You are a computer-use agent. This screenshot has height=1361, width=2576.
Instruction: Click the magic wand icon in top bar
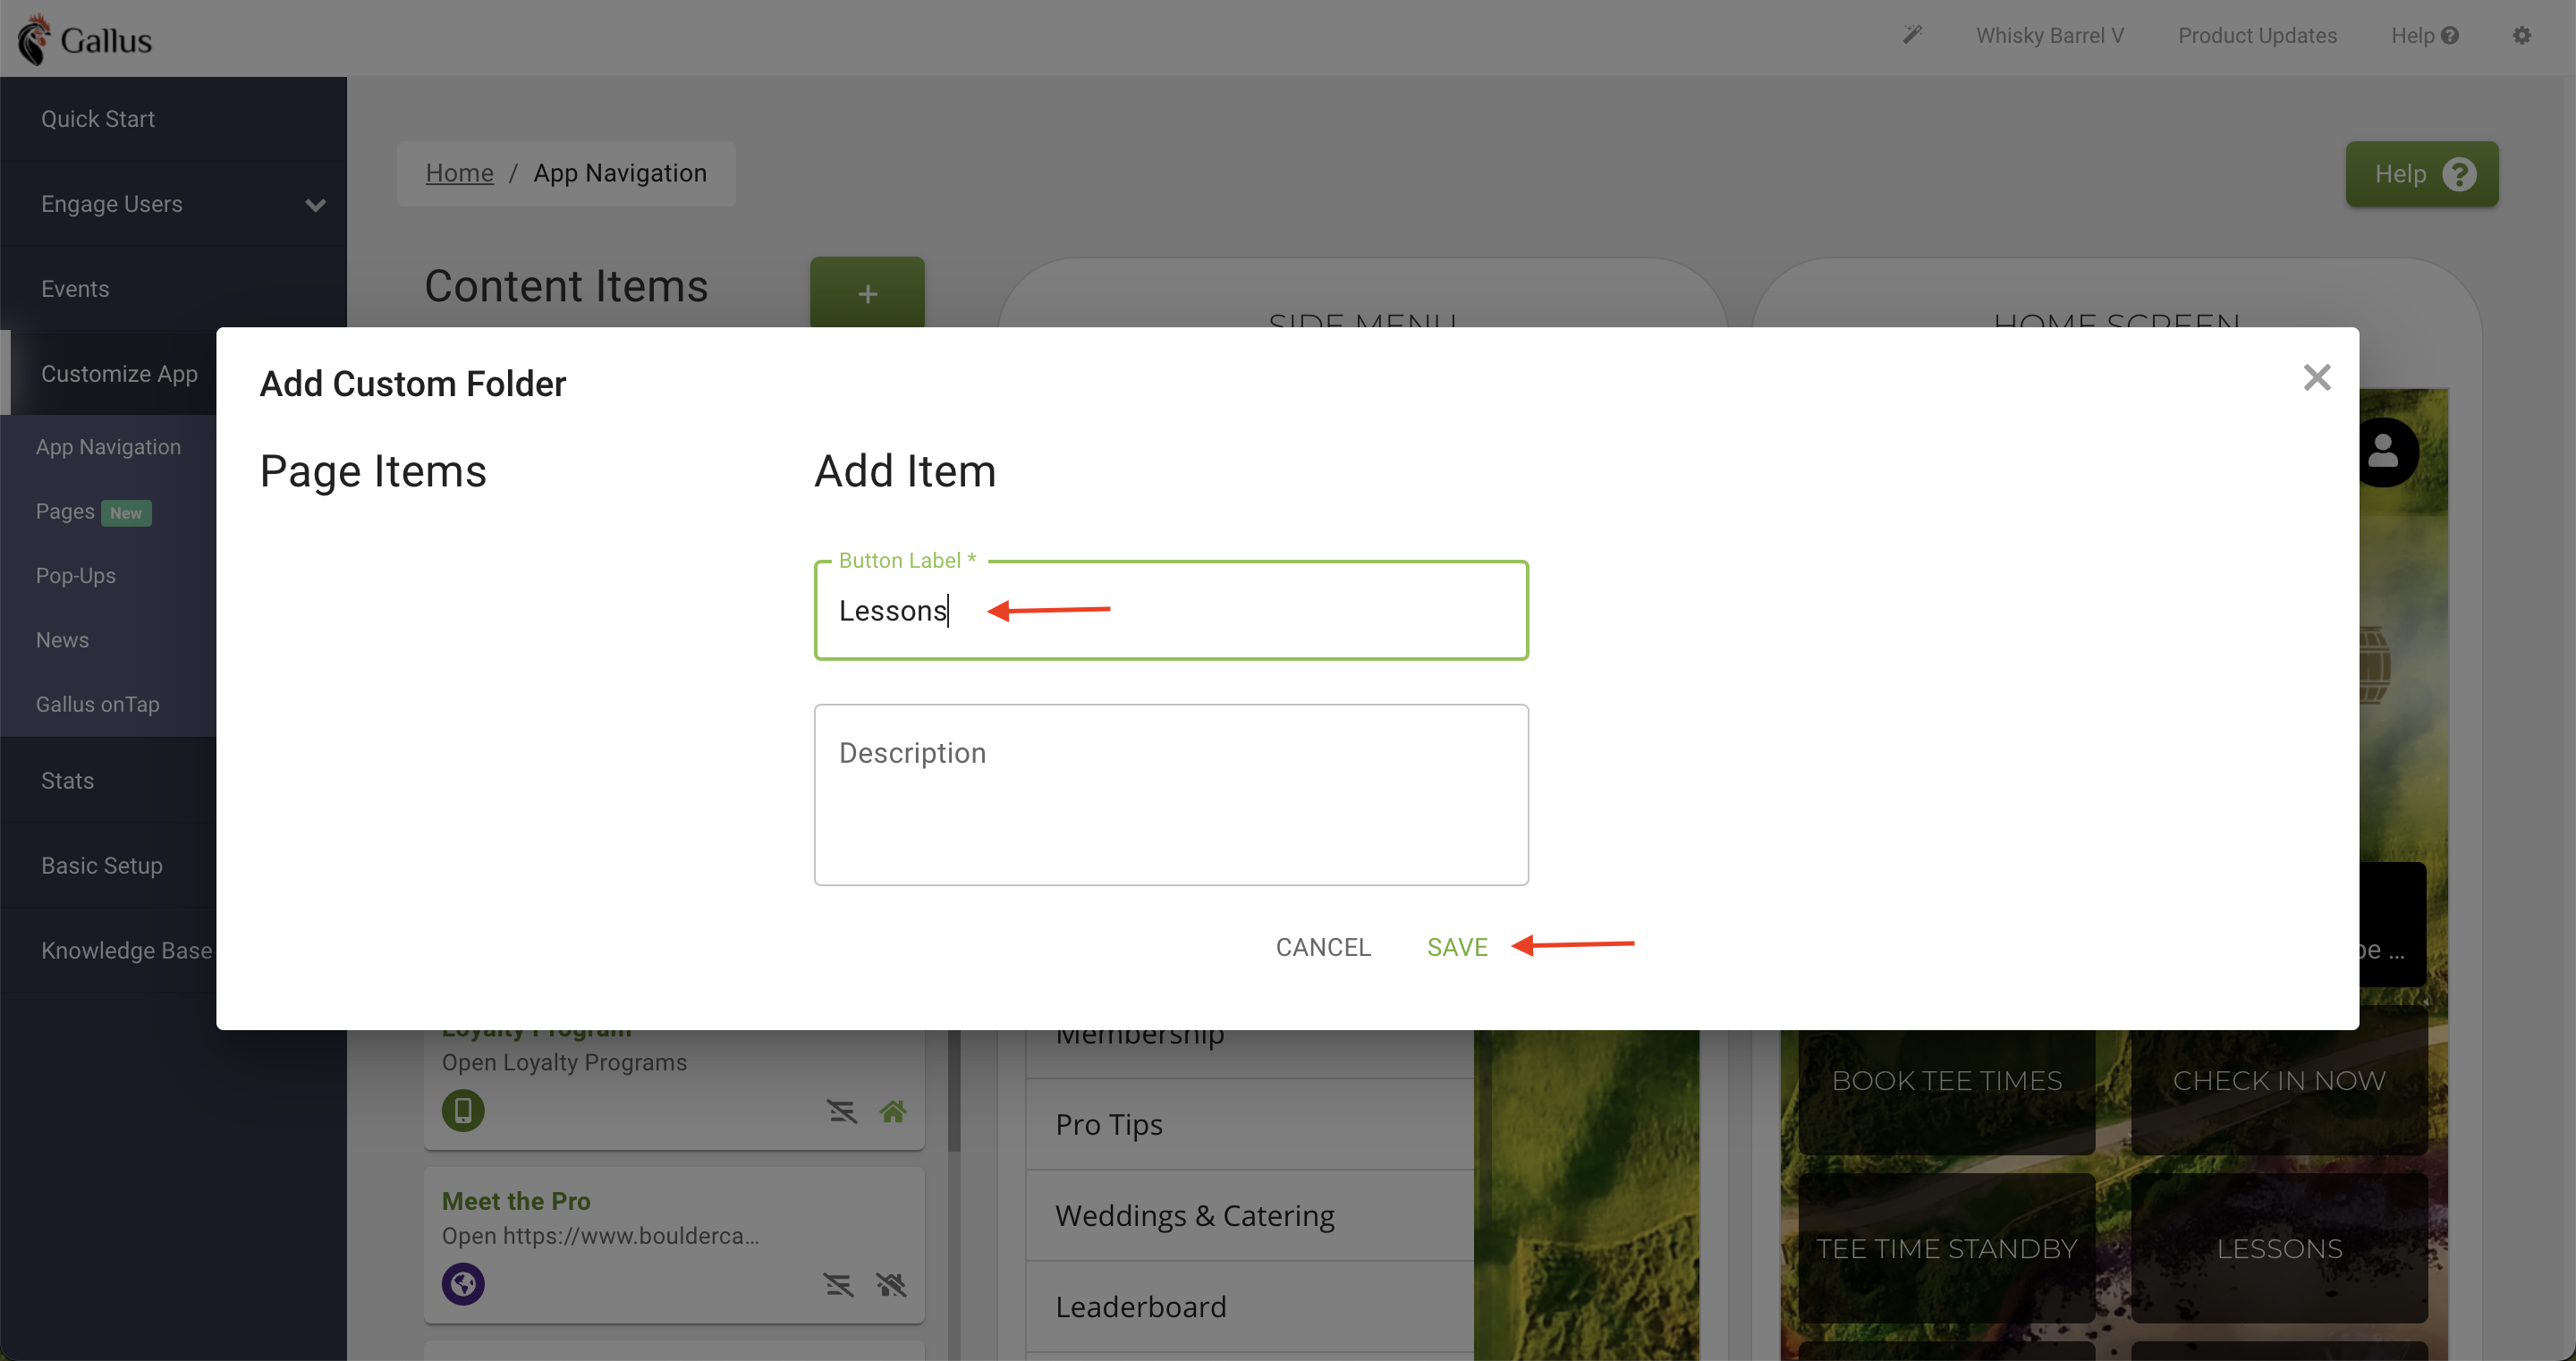[1912, 36]
